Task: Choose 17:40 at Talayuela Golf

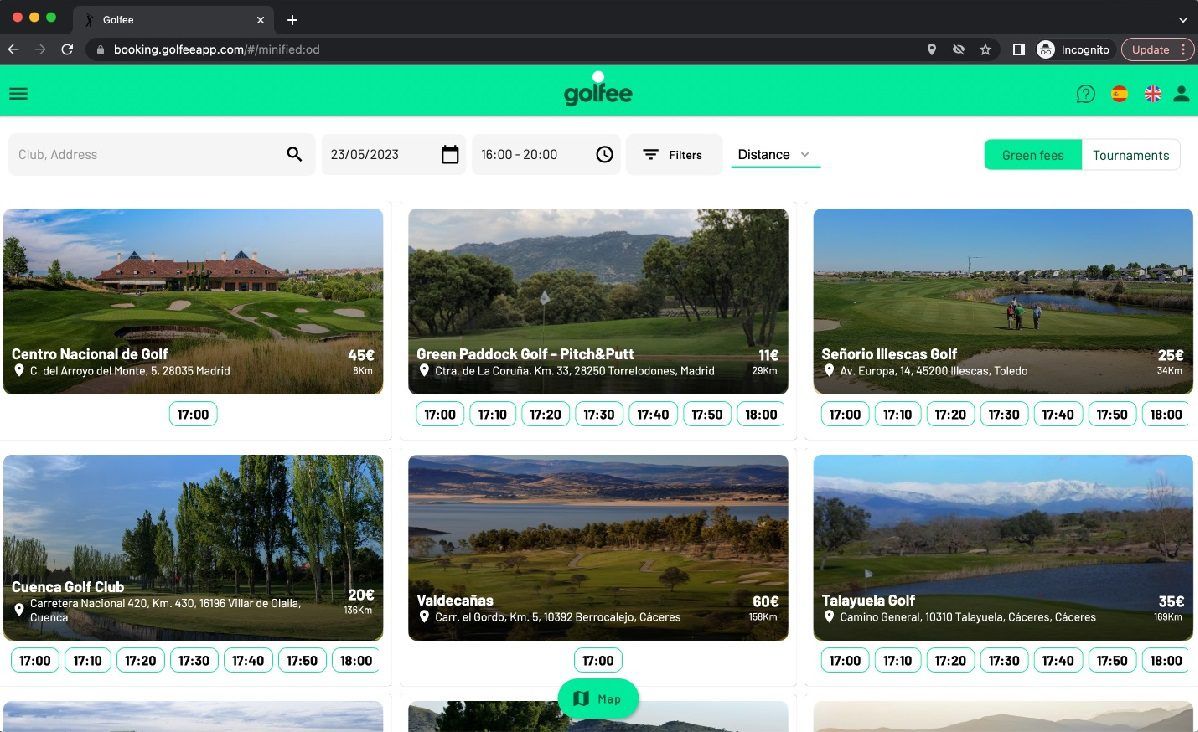Action: (1058, 660)
